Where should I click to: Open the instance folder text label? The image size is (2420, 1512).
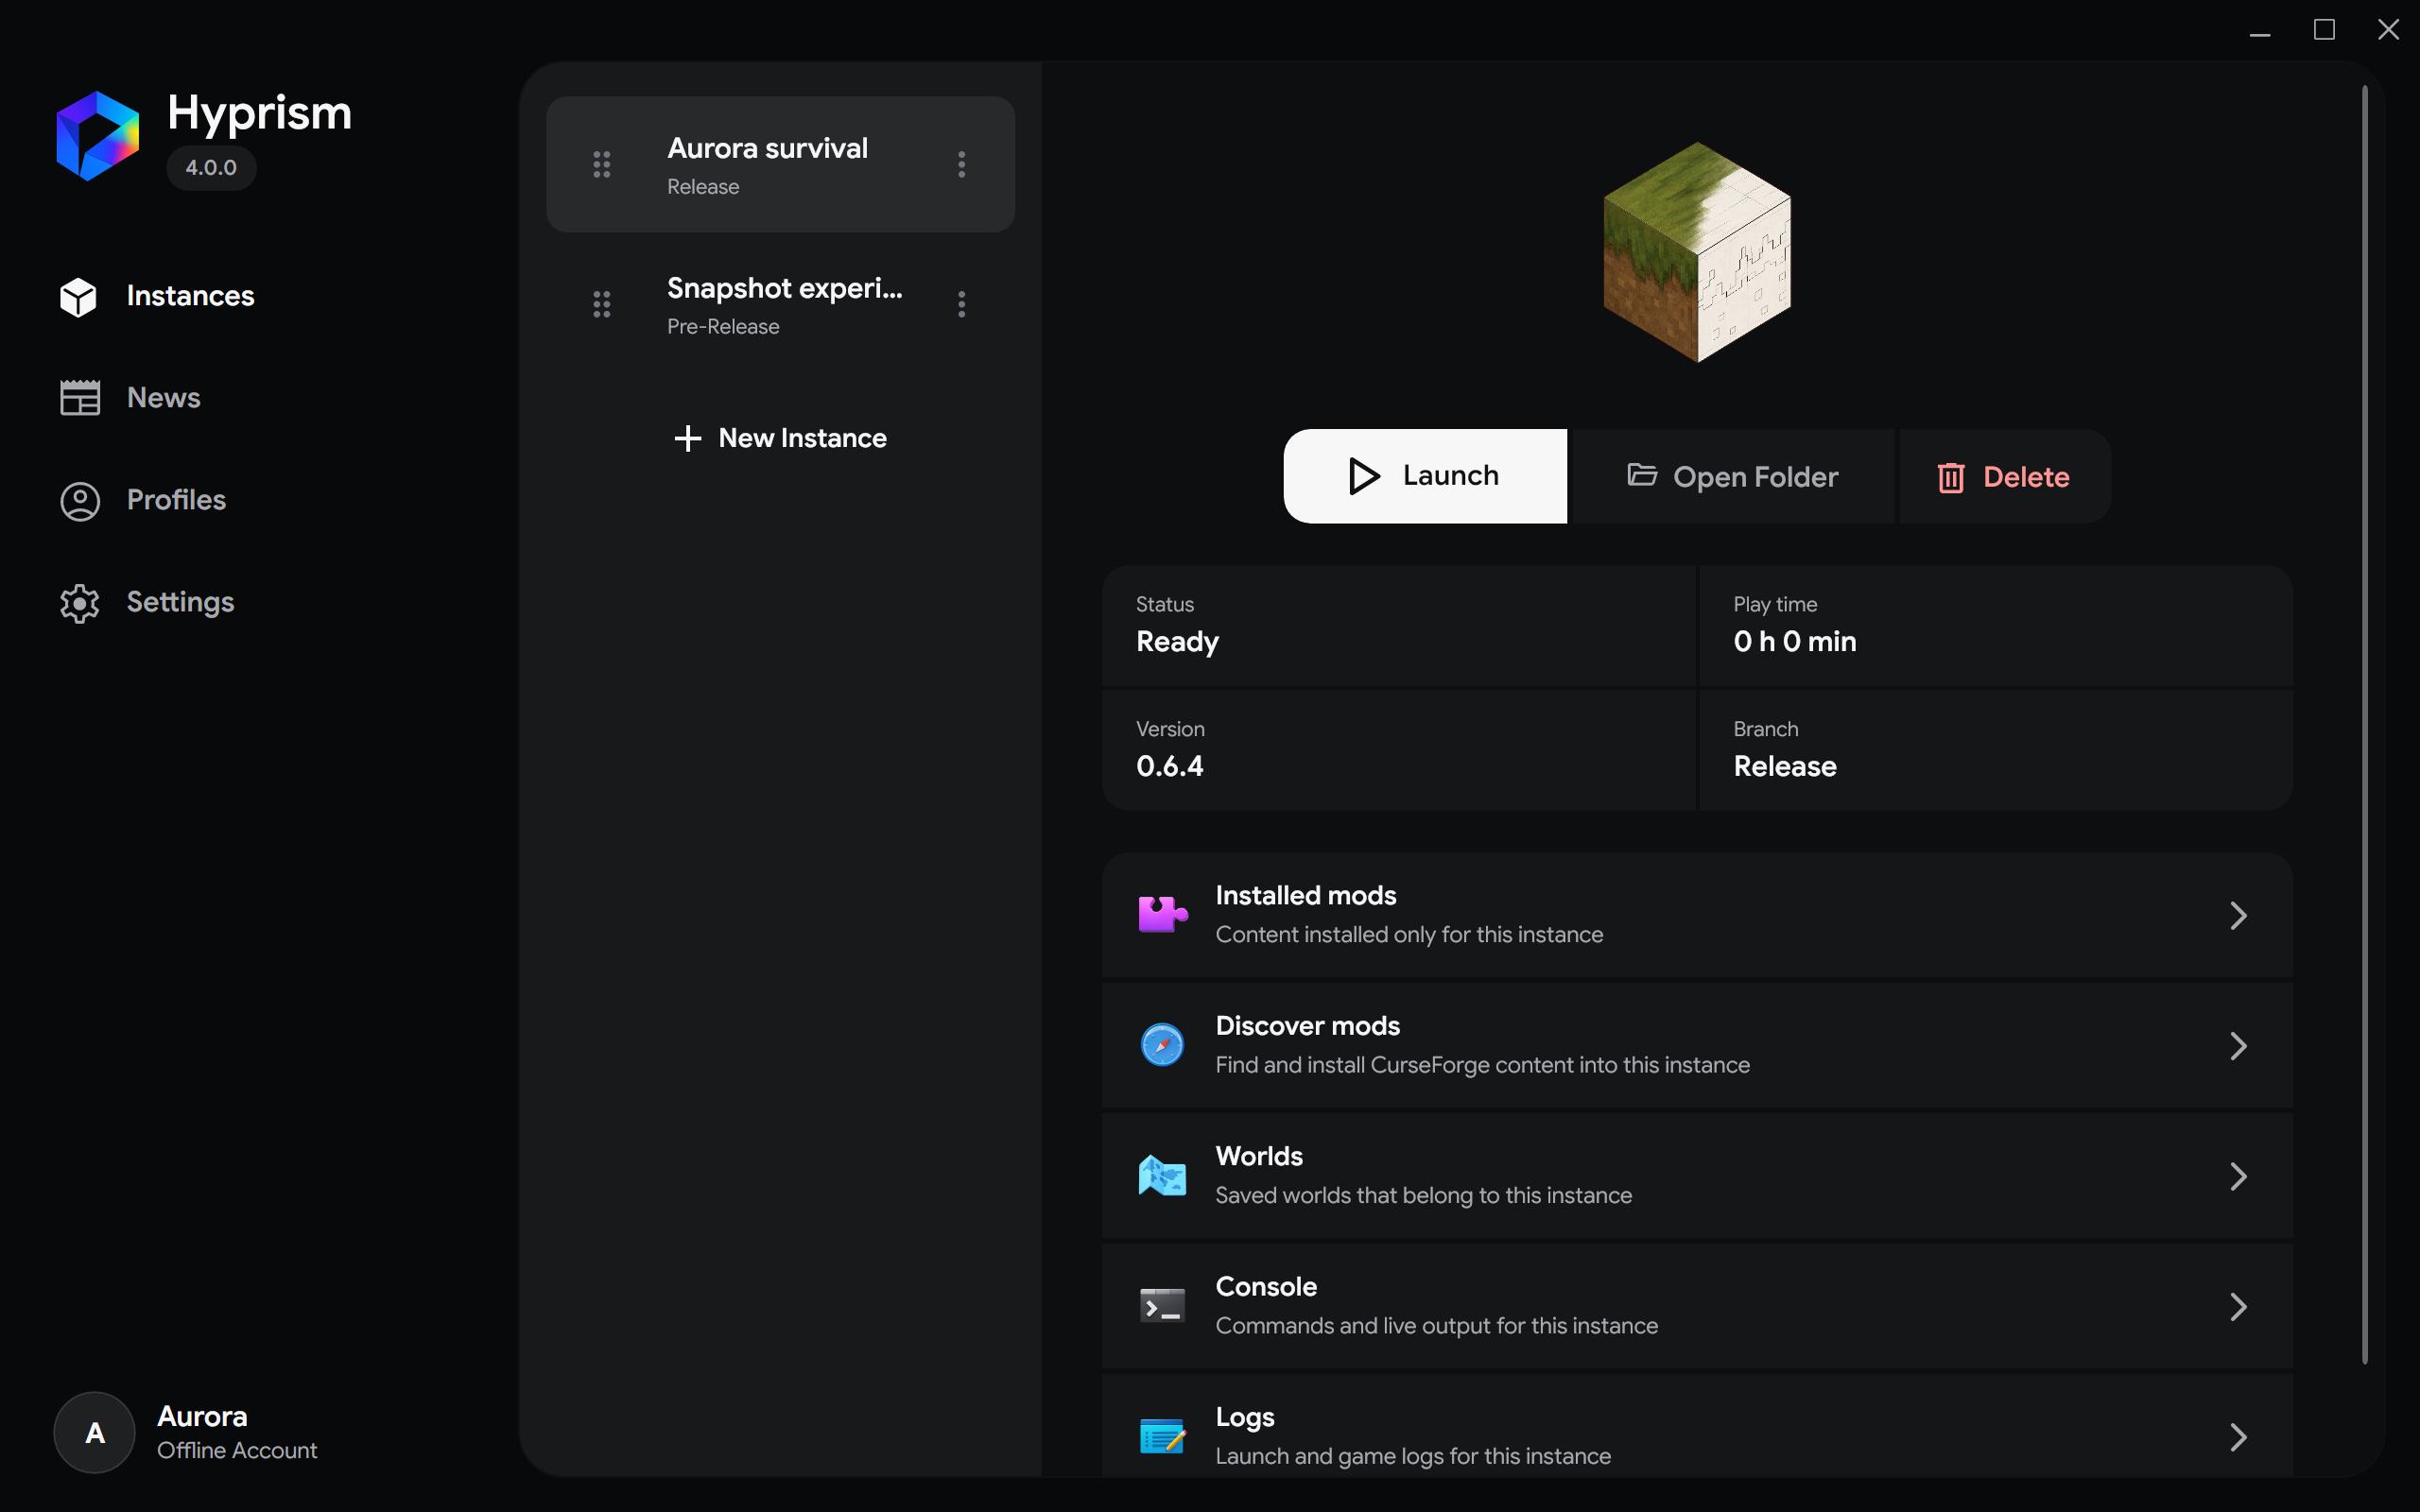1756,477
